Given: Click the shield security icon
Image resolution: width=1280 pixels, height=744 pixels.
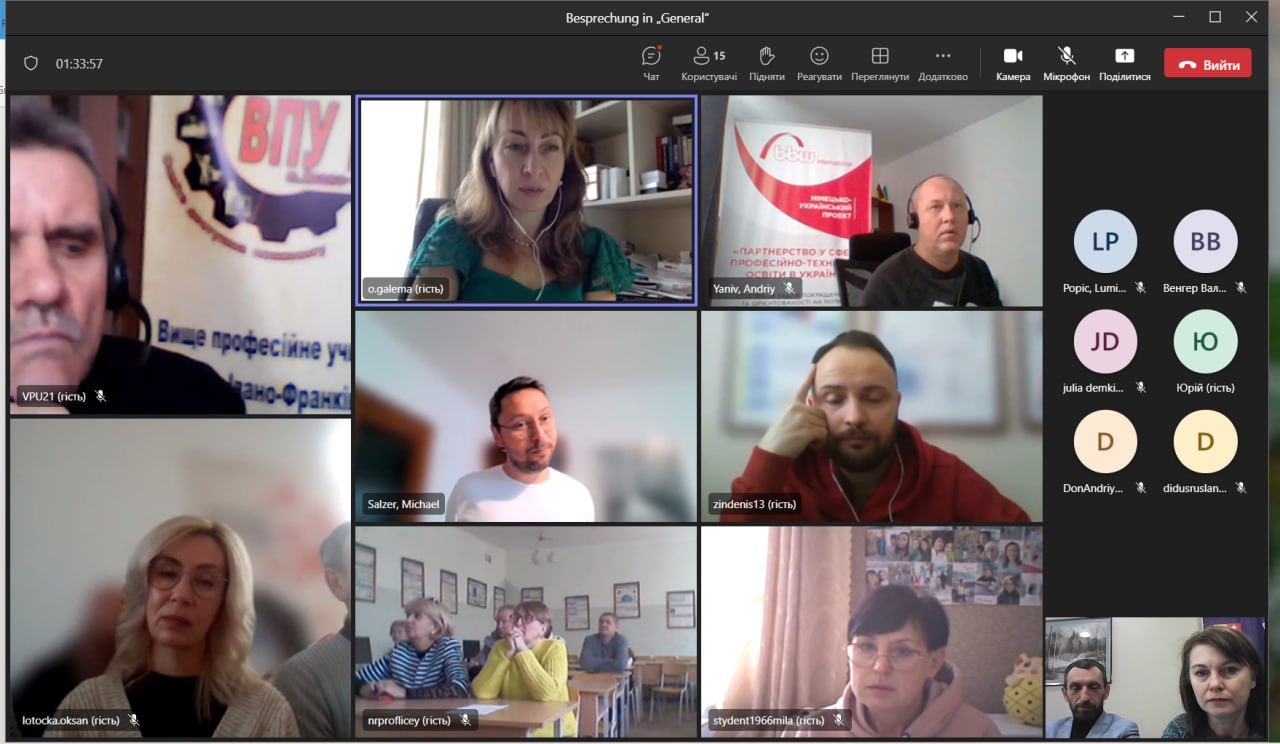Looking at the screenshot, I should point(31,63).
